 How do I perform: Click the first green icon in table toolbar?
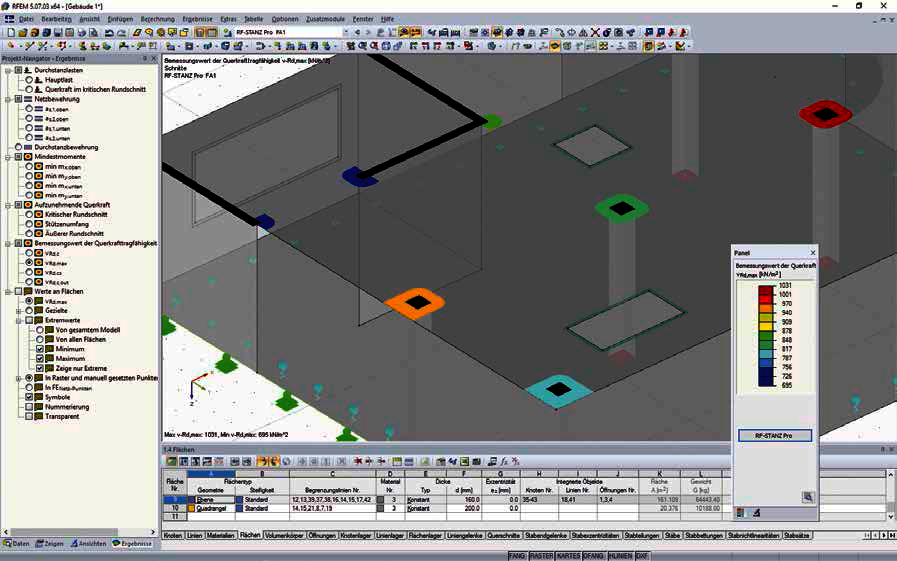[172, 461]
